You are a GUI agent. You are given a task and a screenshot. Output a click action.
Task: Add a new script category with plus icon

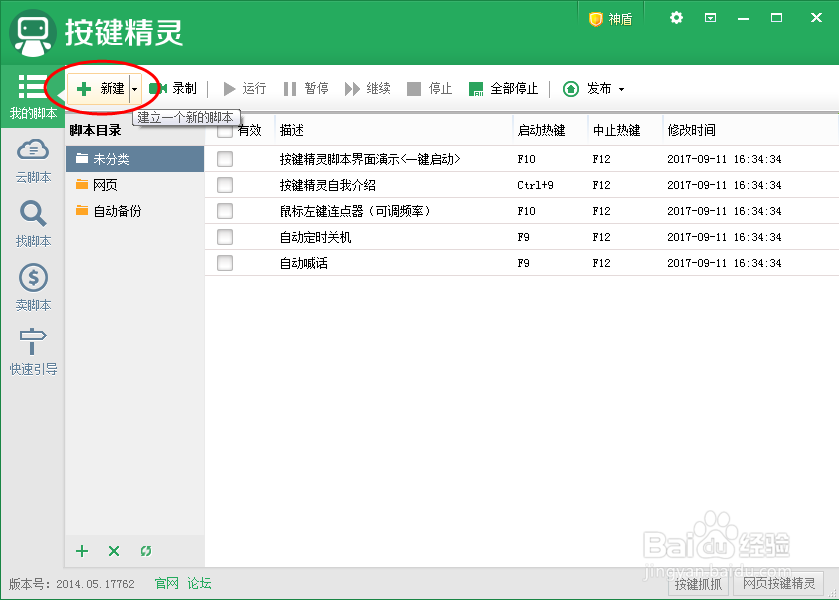point(82,551)
